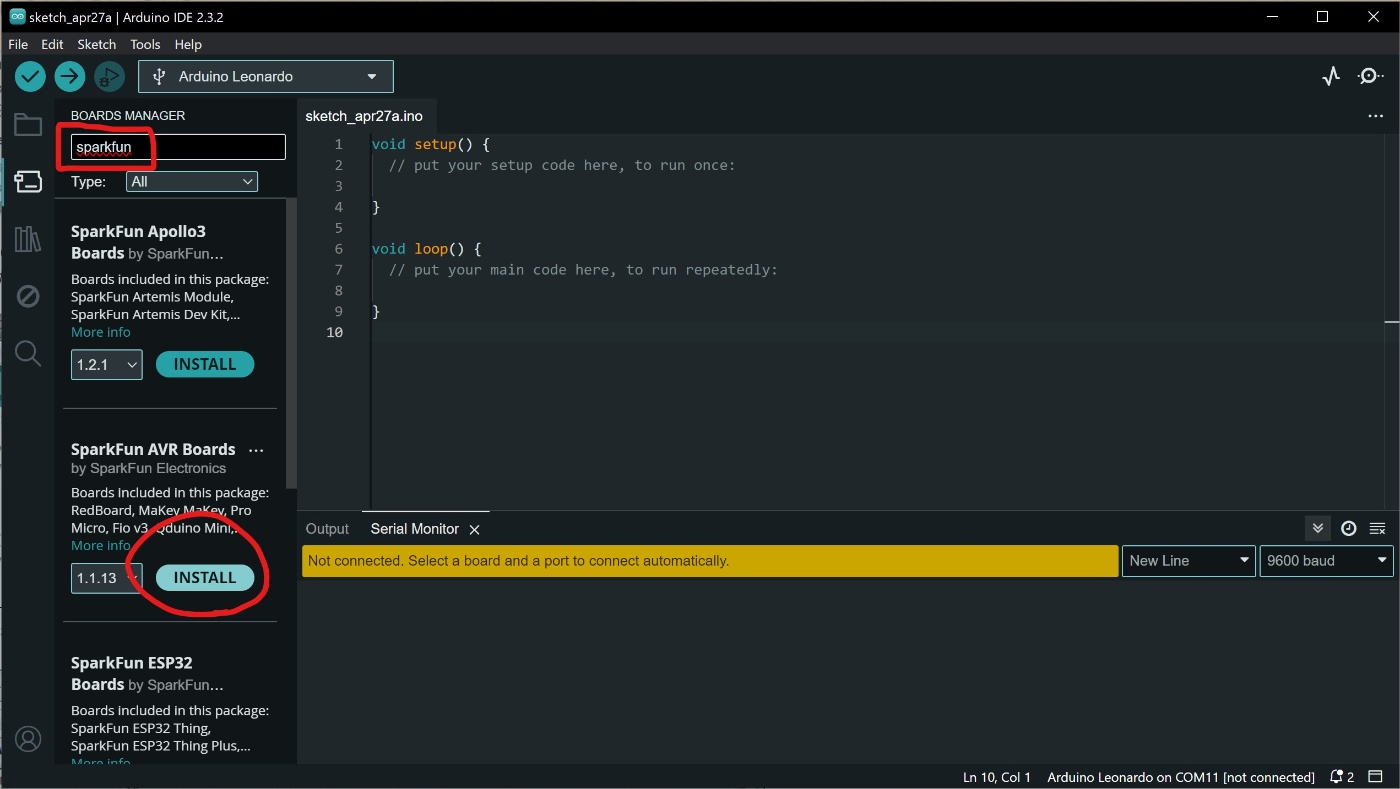This screenshot has width=1400, height=789.
Task: Click the Arduino IDE title bar logo
Action: click(x=17, y=16)
